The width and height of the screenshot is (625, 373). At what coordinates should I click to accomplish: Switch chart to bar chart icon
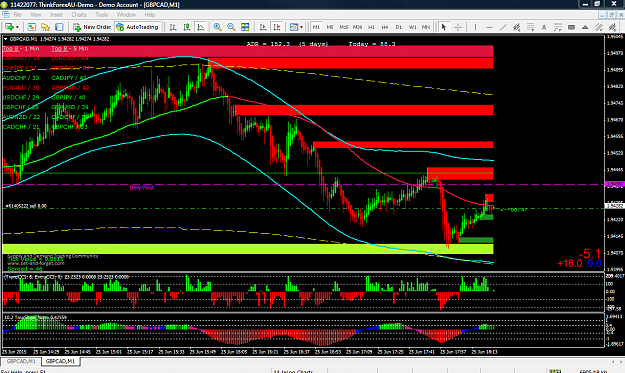tap(173, 27)
